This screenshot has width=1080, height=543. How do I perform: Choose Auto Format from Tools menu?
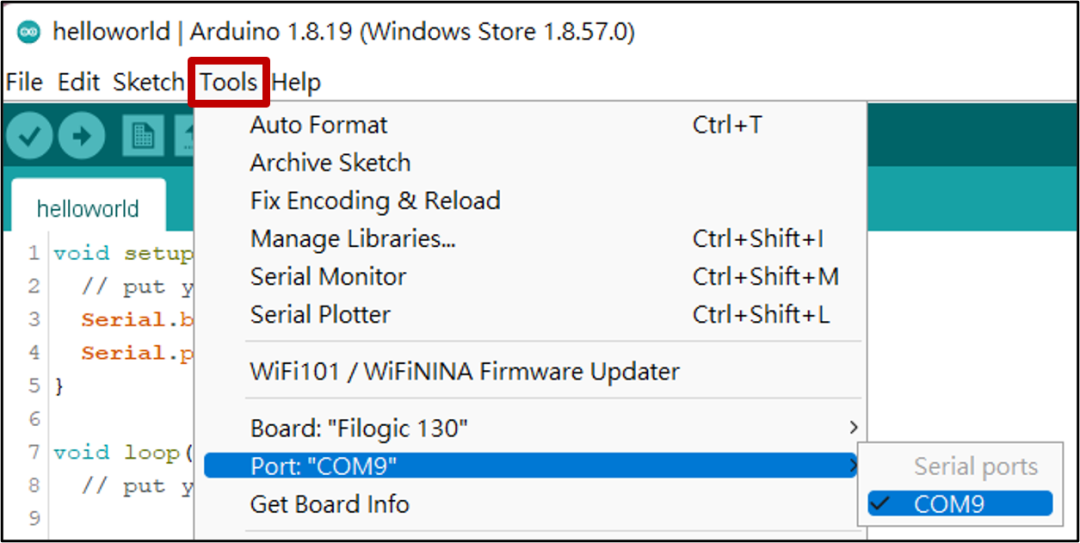(319, 125)
